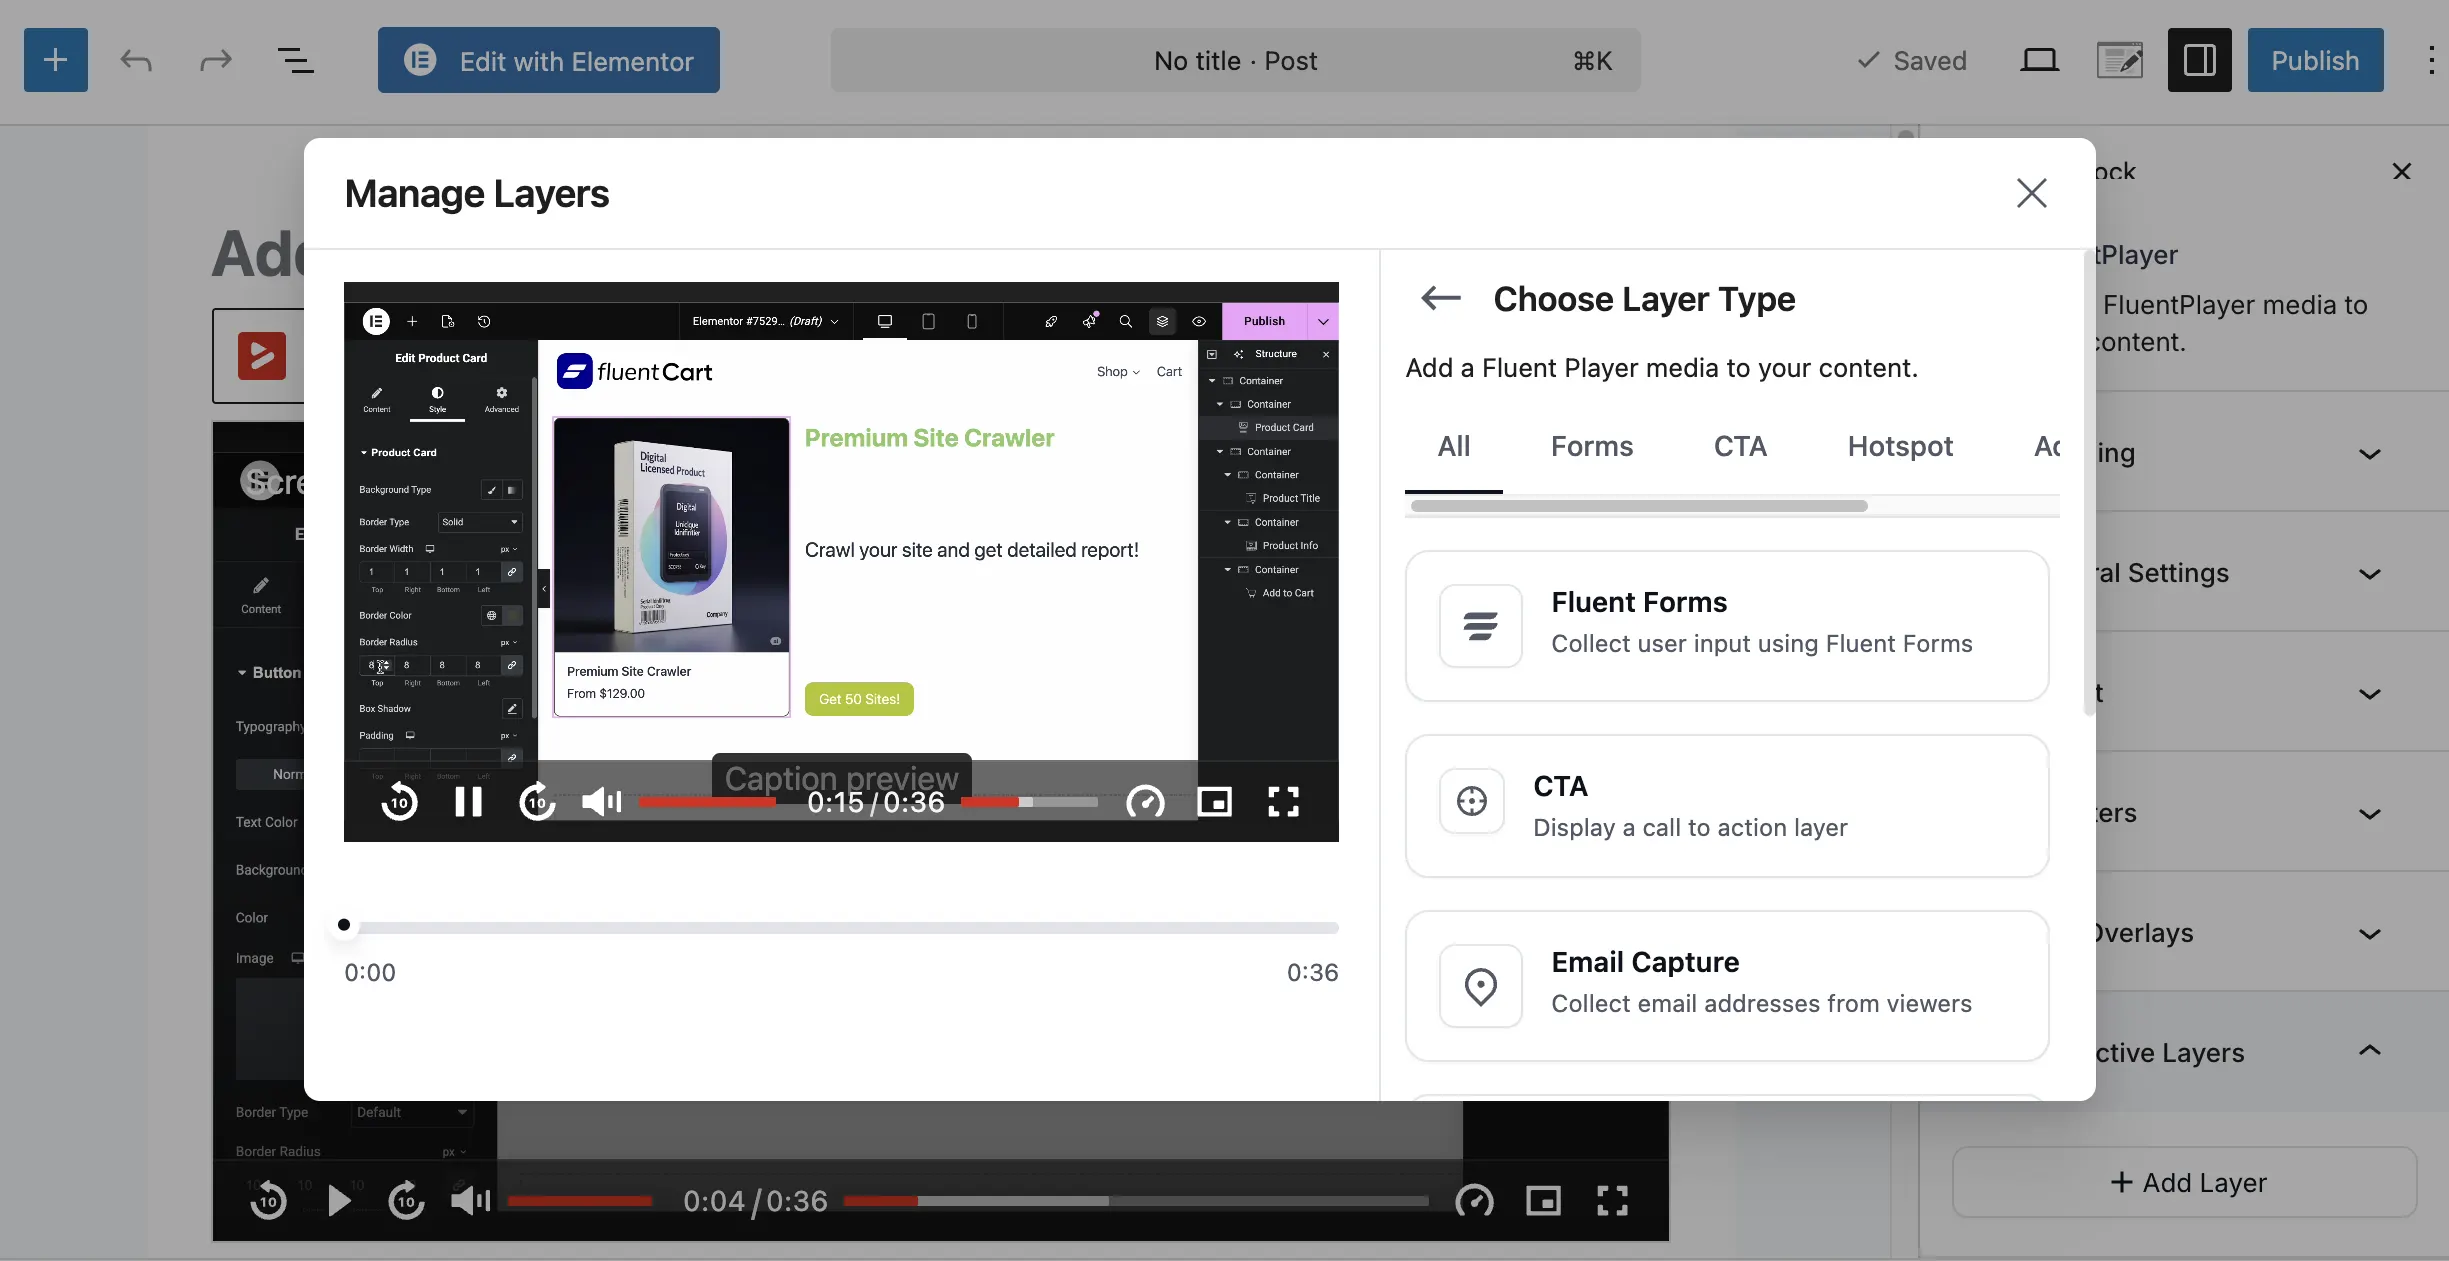
Task: Expand the General Settings section
Action: pos(2369,573)
